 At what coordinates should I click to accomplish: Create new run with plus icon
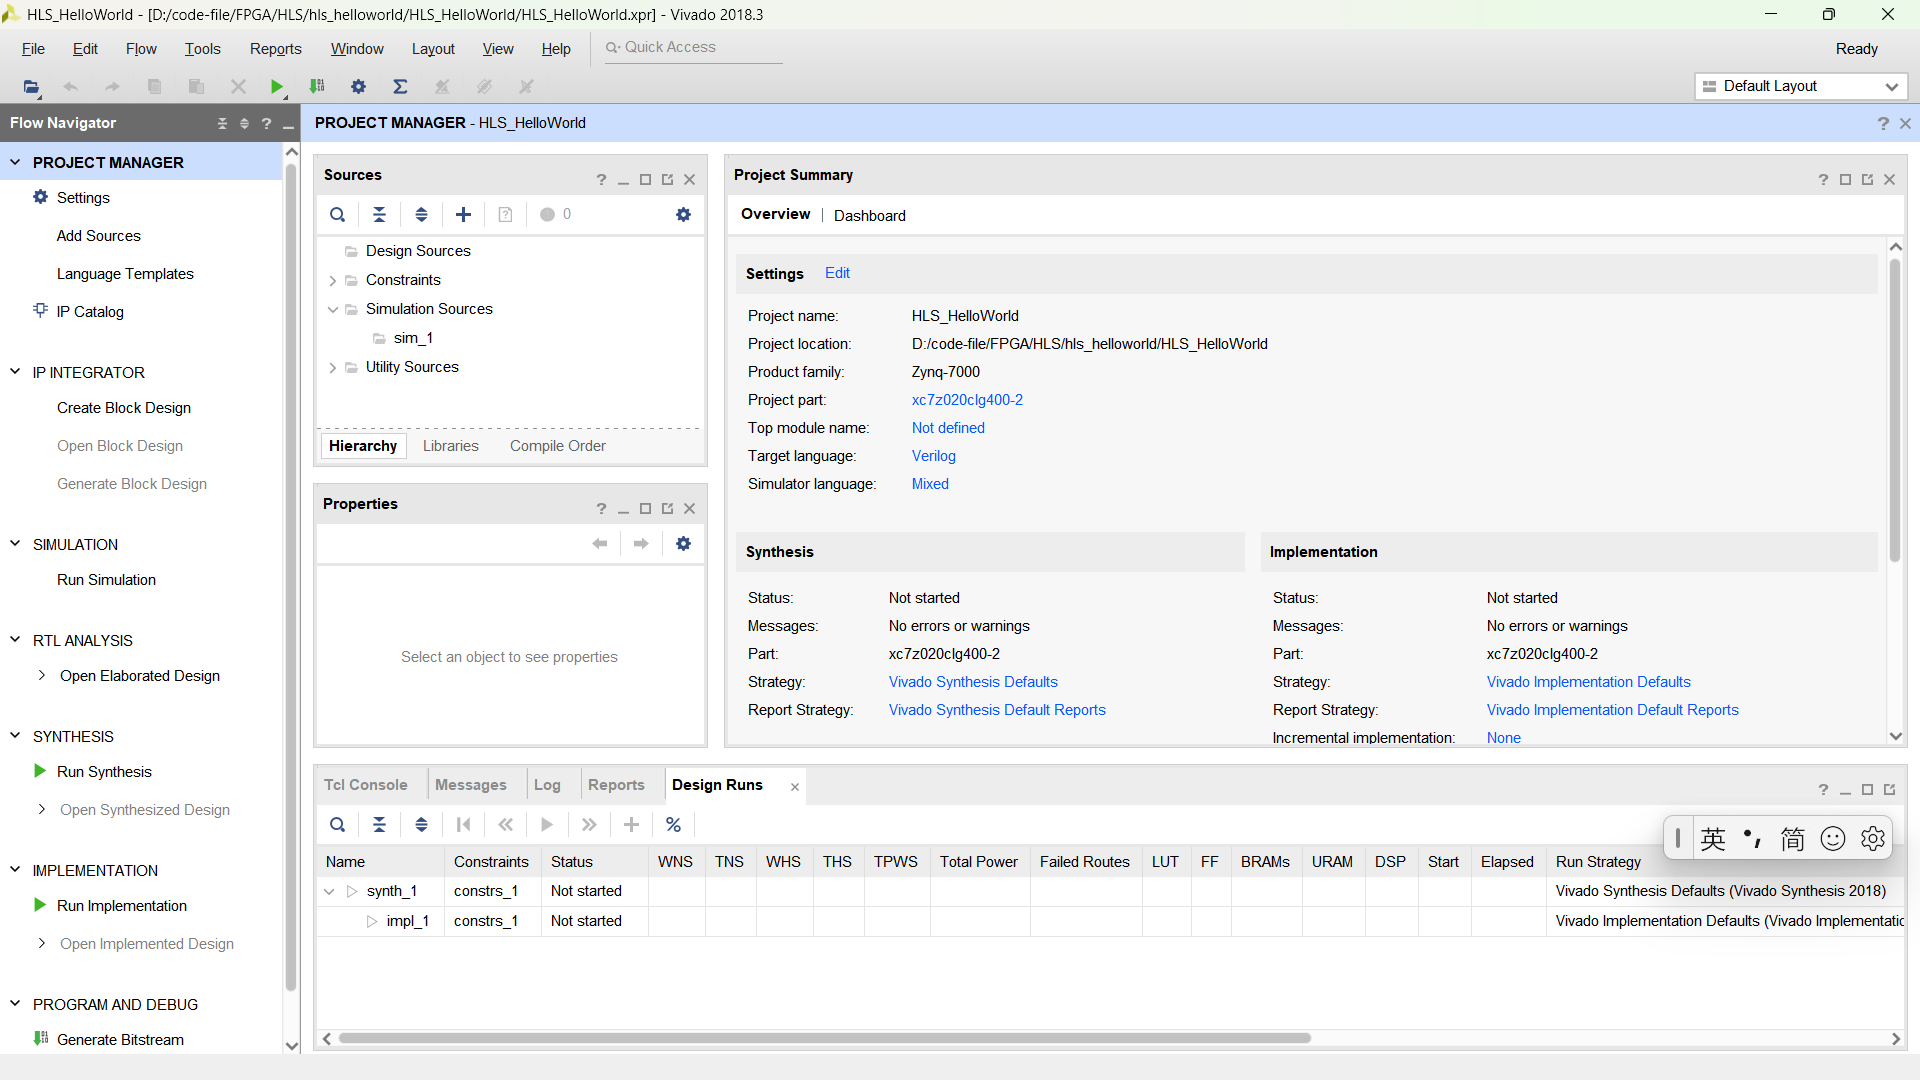pyautogui.click(x=631, y=825)
